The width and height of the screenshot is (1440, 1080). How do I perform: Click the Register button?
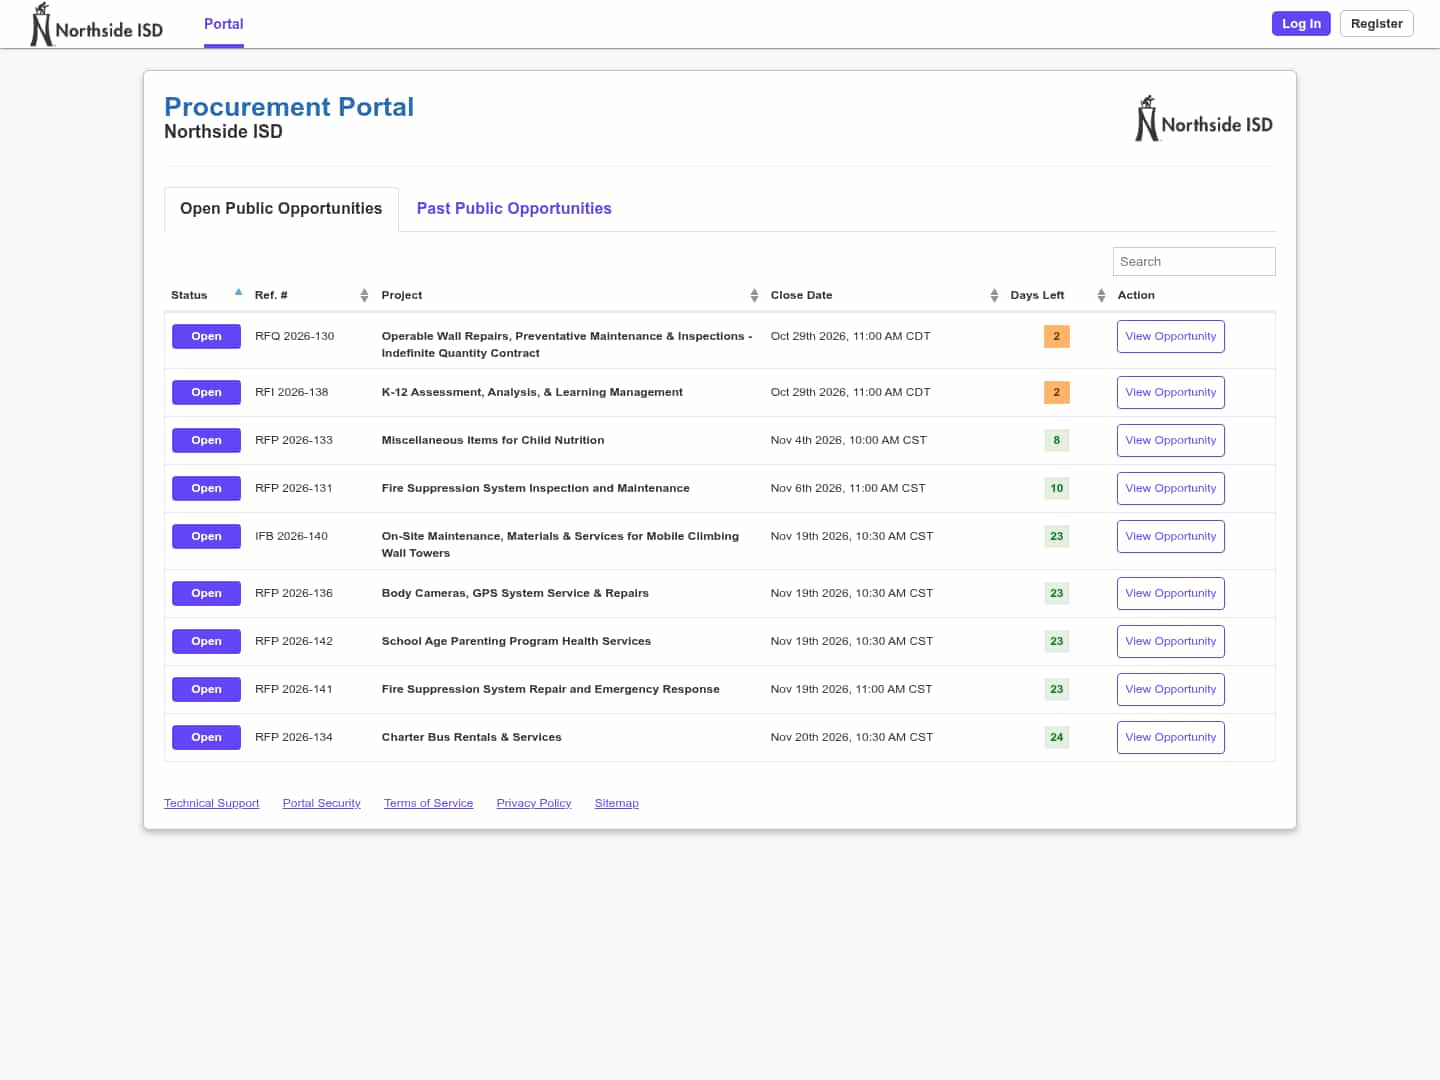tap(1376, 23)
